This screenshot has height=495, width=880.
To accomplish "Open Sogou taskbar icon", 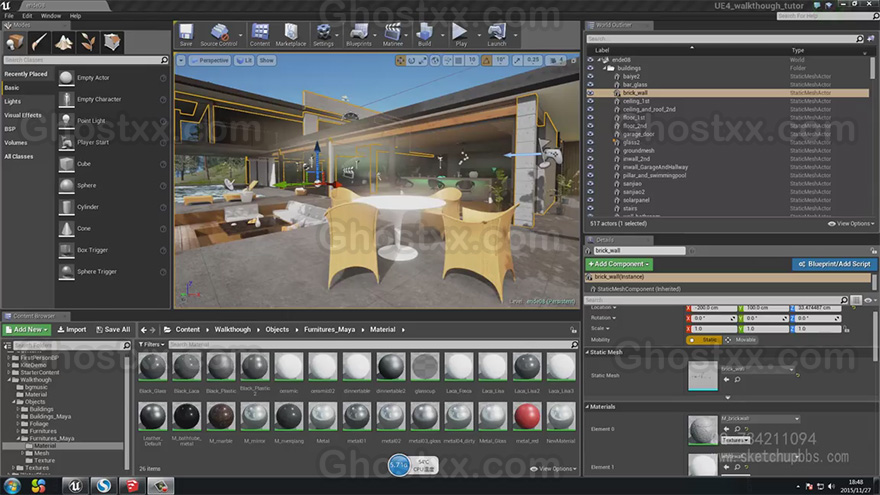I will pos(103,486).
